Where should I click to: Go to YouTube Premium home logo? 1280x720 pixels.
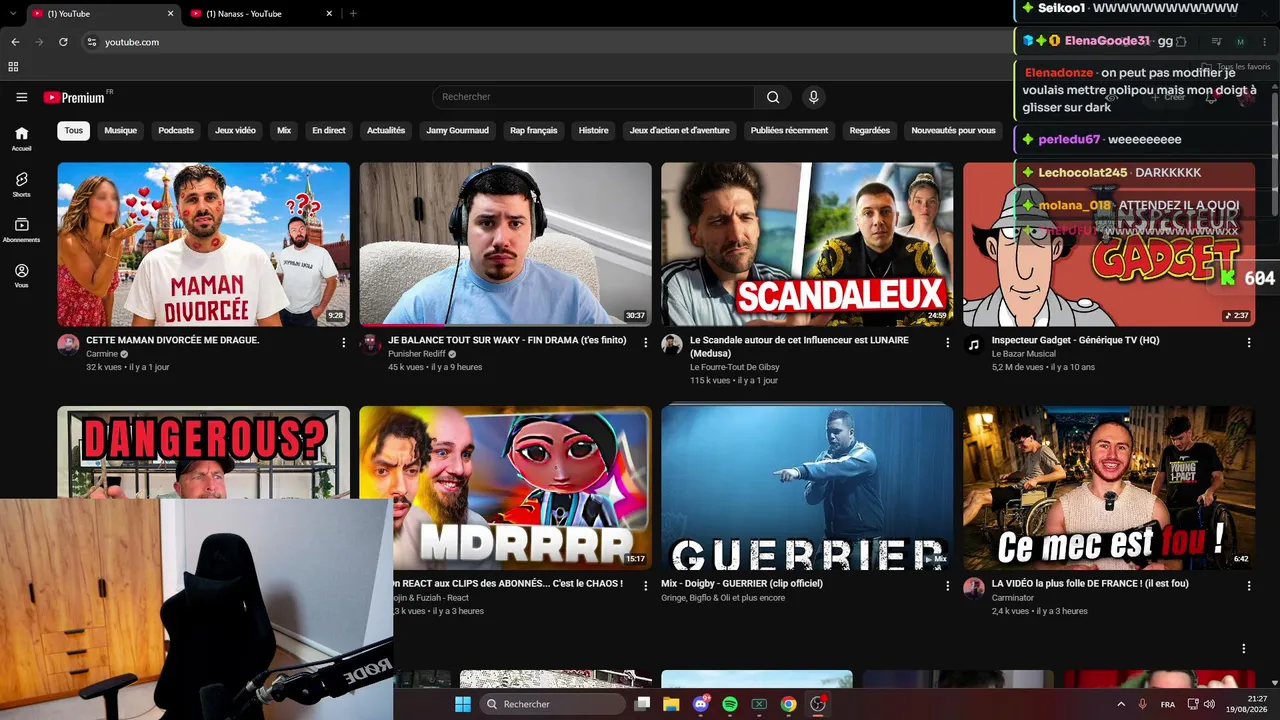[74, 97]
